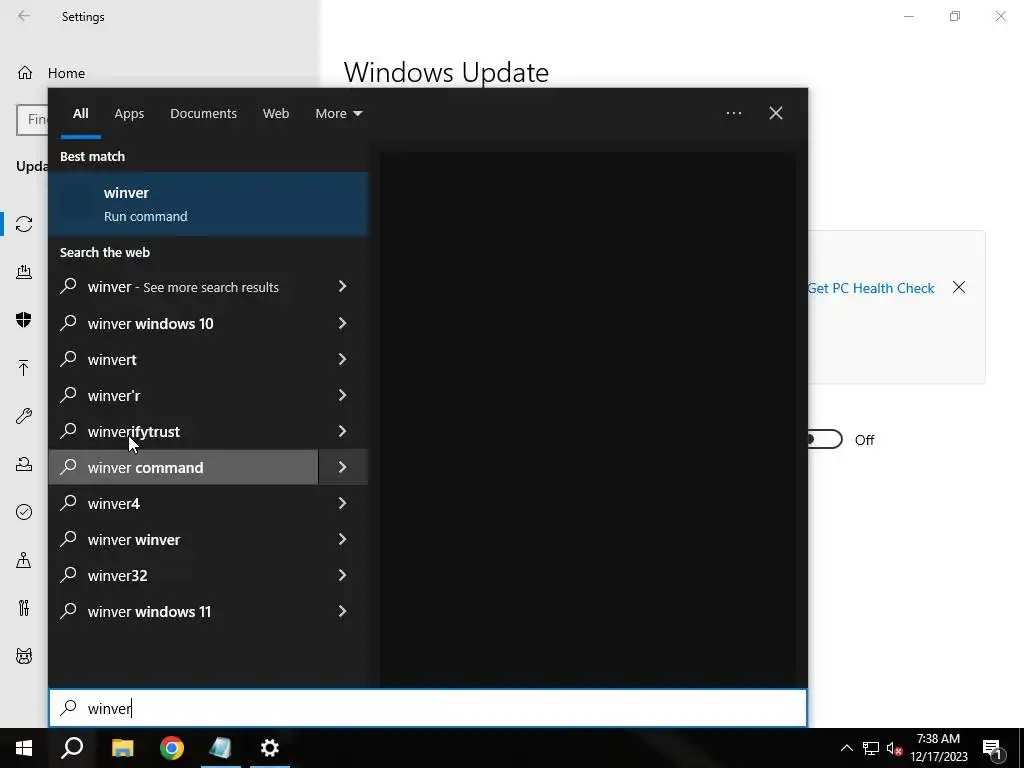Open network status tray icon
The height and width of the screenshot is (768, 1024).
pyautogui.click(x=871, y=748)
